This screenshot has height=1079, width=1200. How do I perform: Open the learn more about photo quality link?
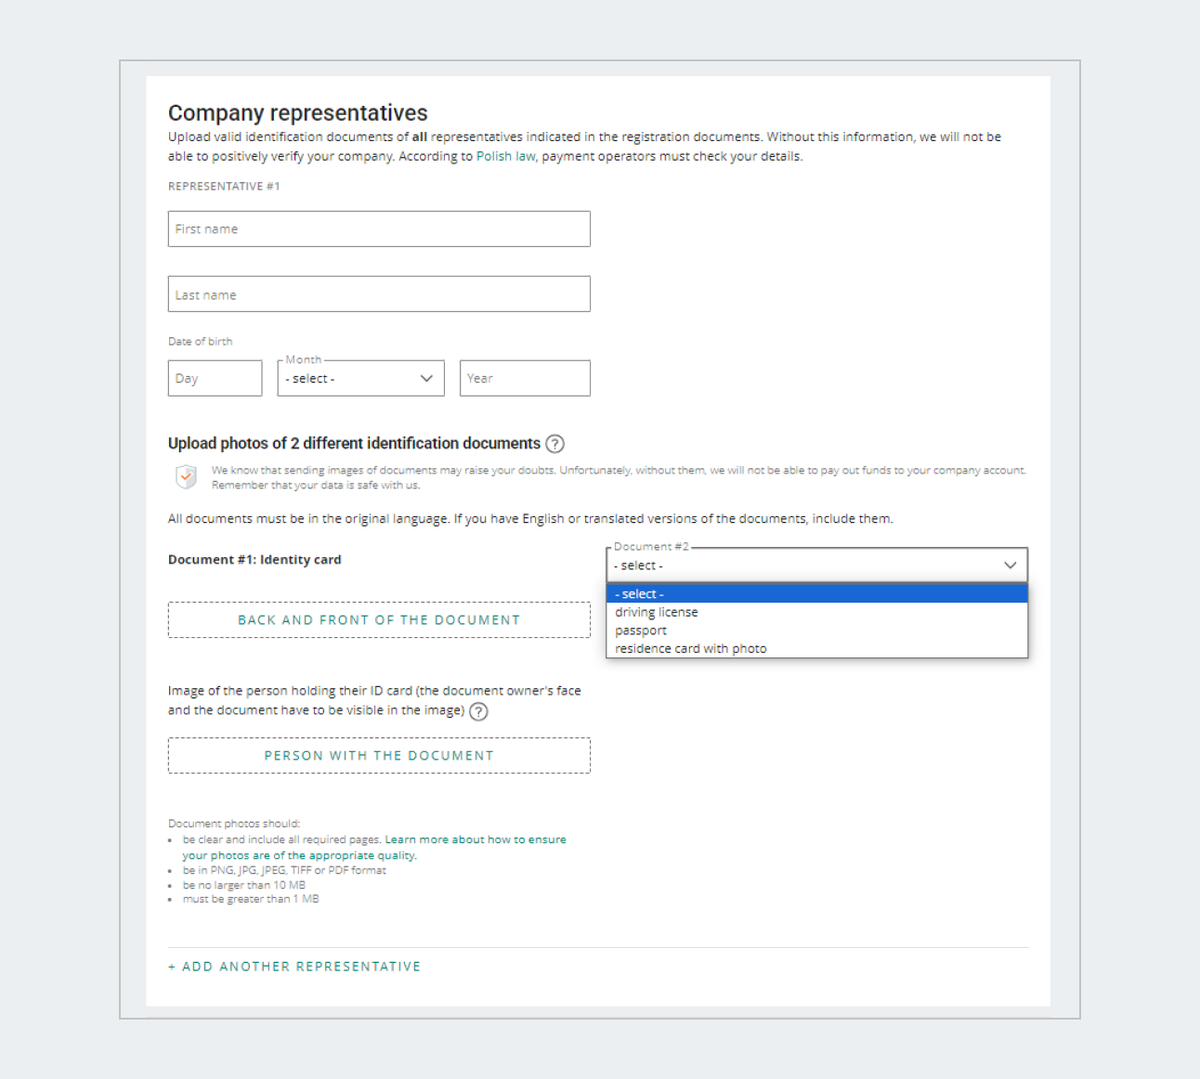(x=475, y=840)
